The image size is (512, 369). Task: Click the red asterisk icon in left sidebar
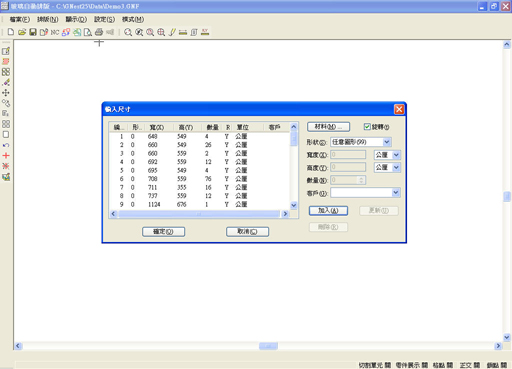6,166
